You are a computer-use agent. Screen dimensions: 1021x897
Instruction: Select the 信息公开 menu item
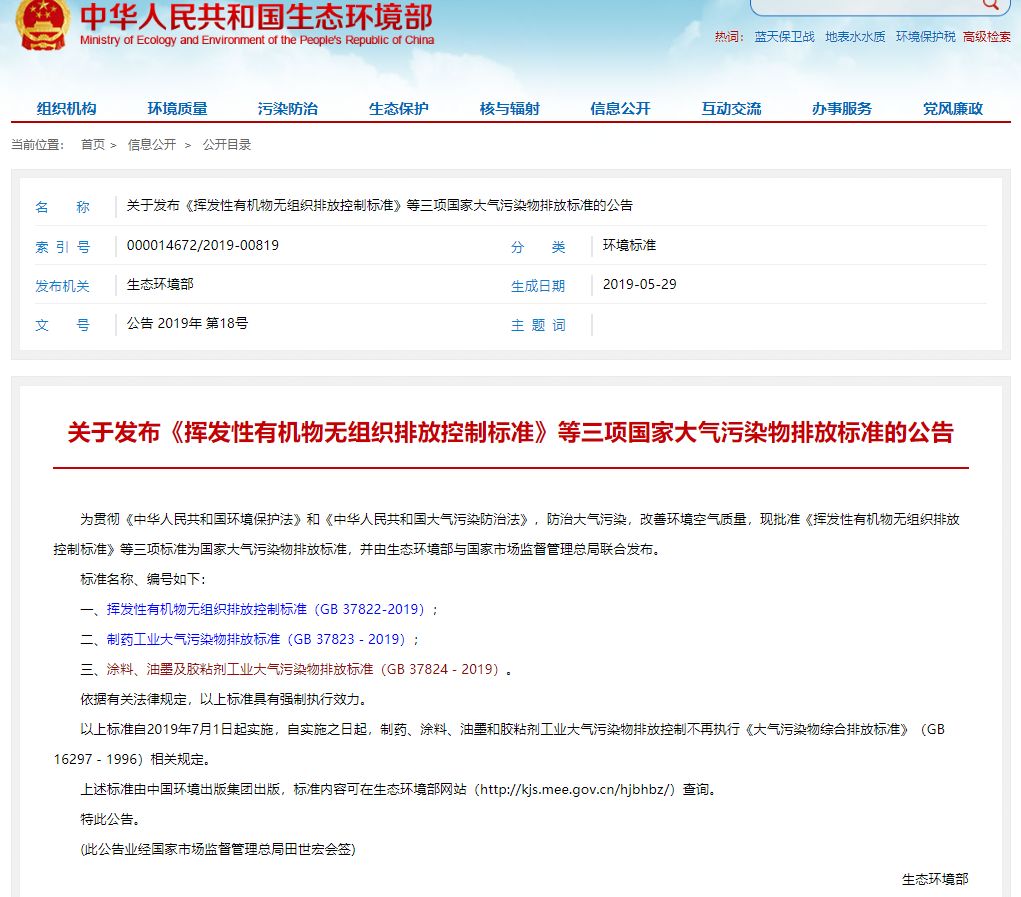pos(620,109)
